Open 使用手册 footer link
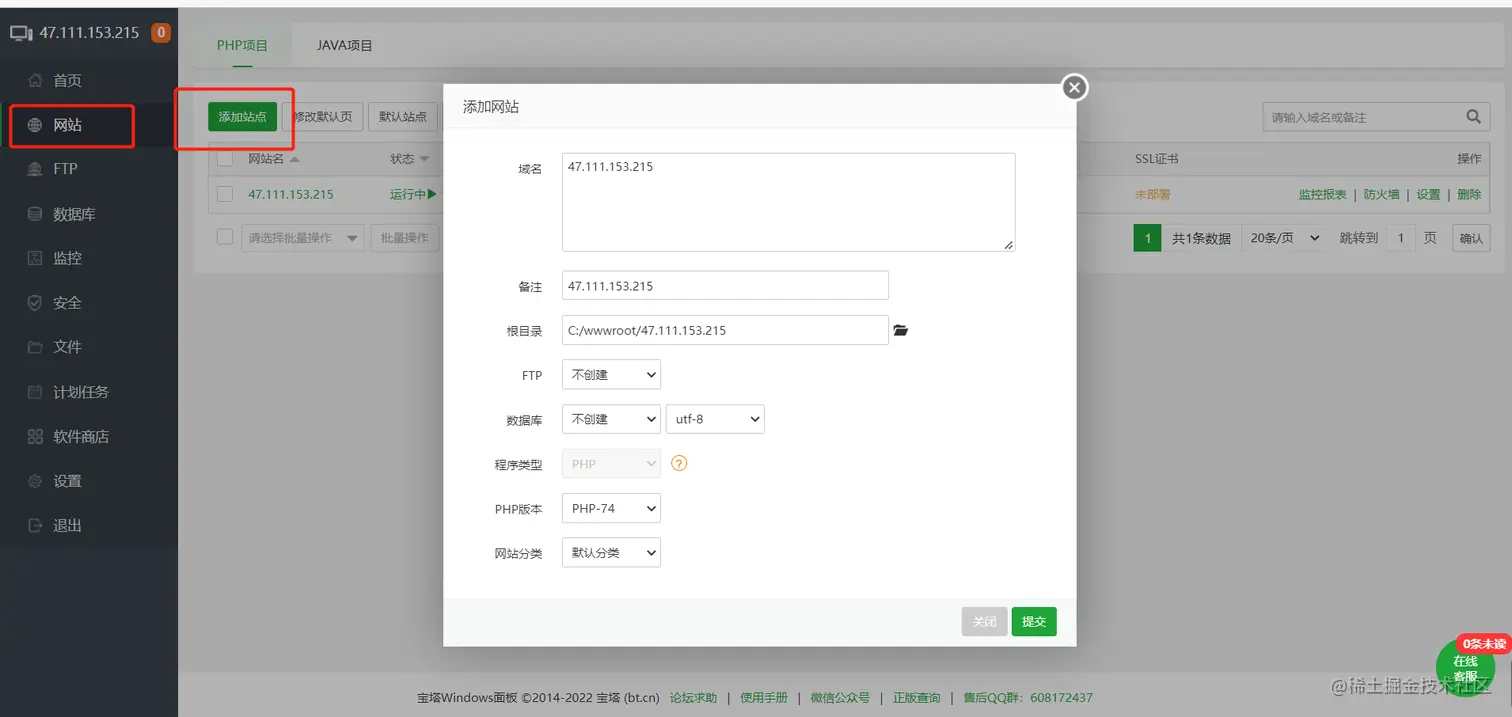This screenshot has height=717, width=1512. (764, 698)
